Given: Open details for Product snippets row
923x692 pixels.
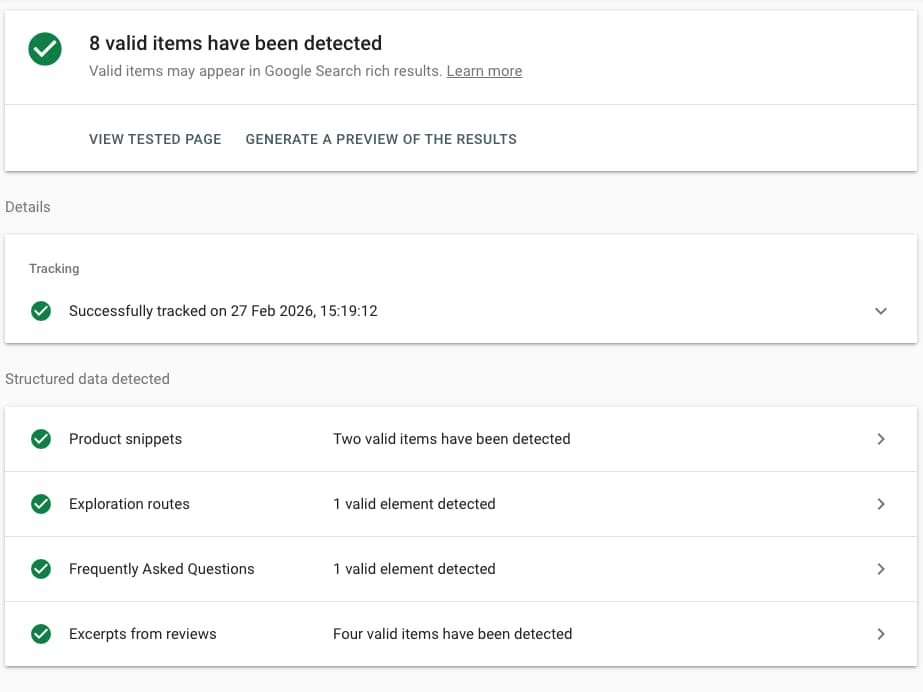Looking at the screenshot, I should click(x=881, y=439).
